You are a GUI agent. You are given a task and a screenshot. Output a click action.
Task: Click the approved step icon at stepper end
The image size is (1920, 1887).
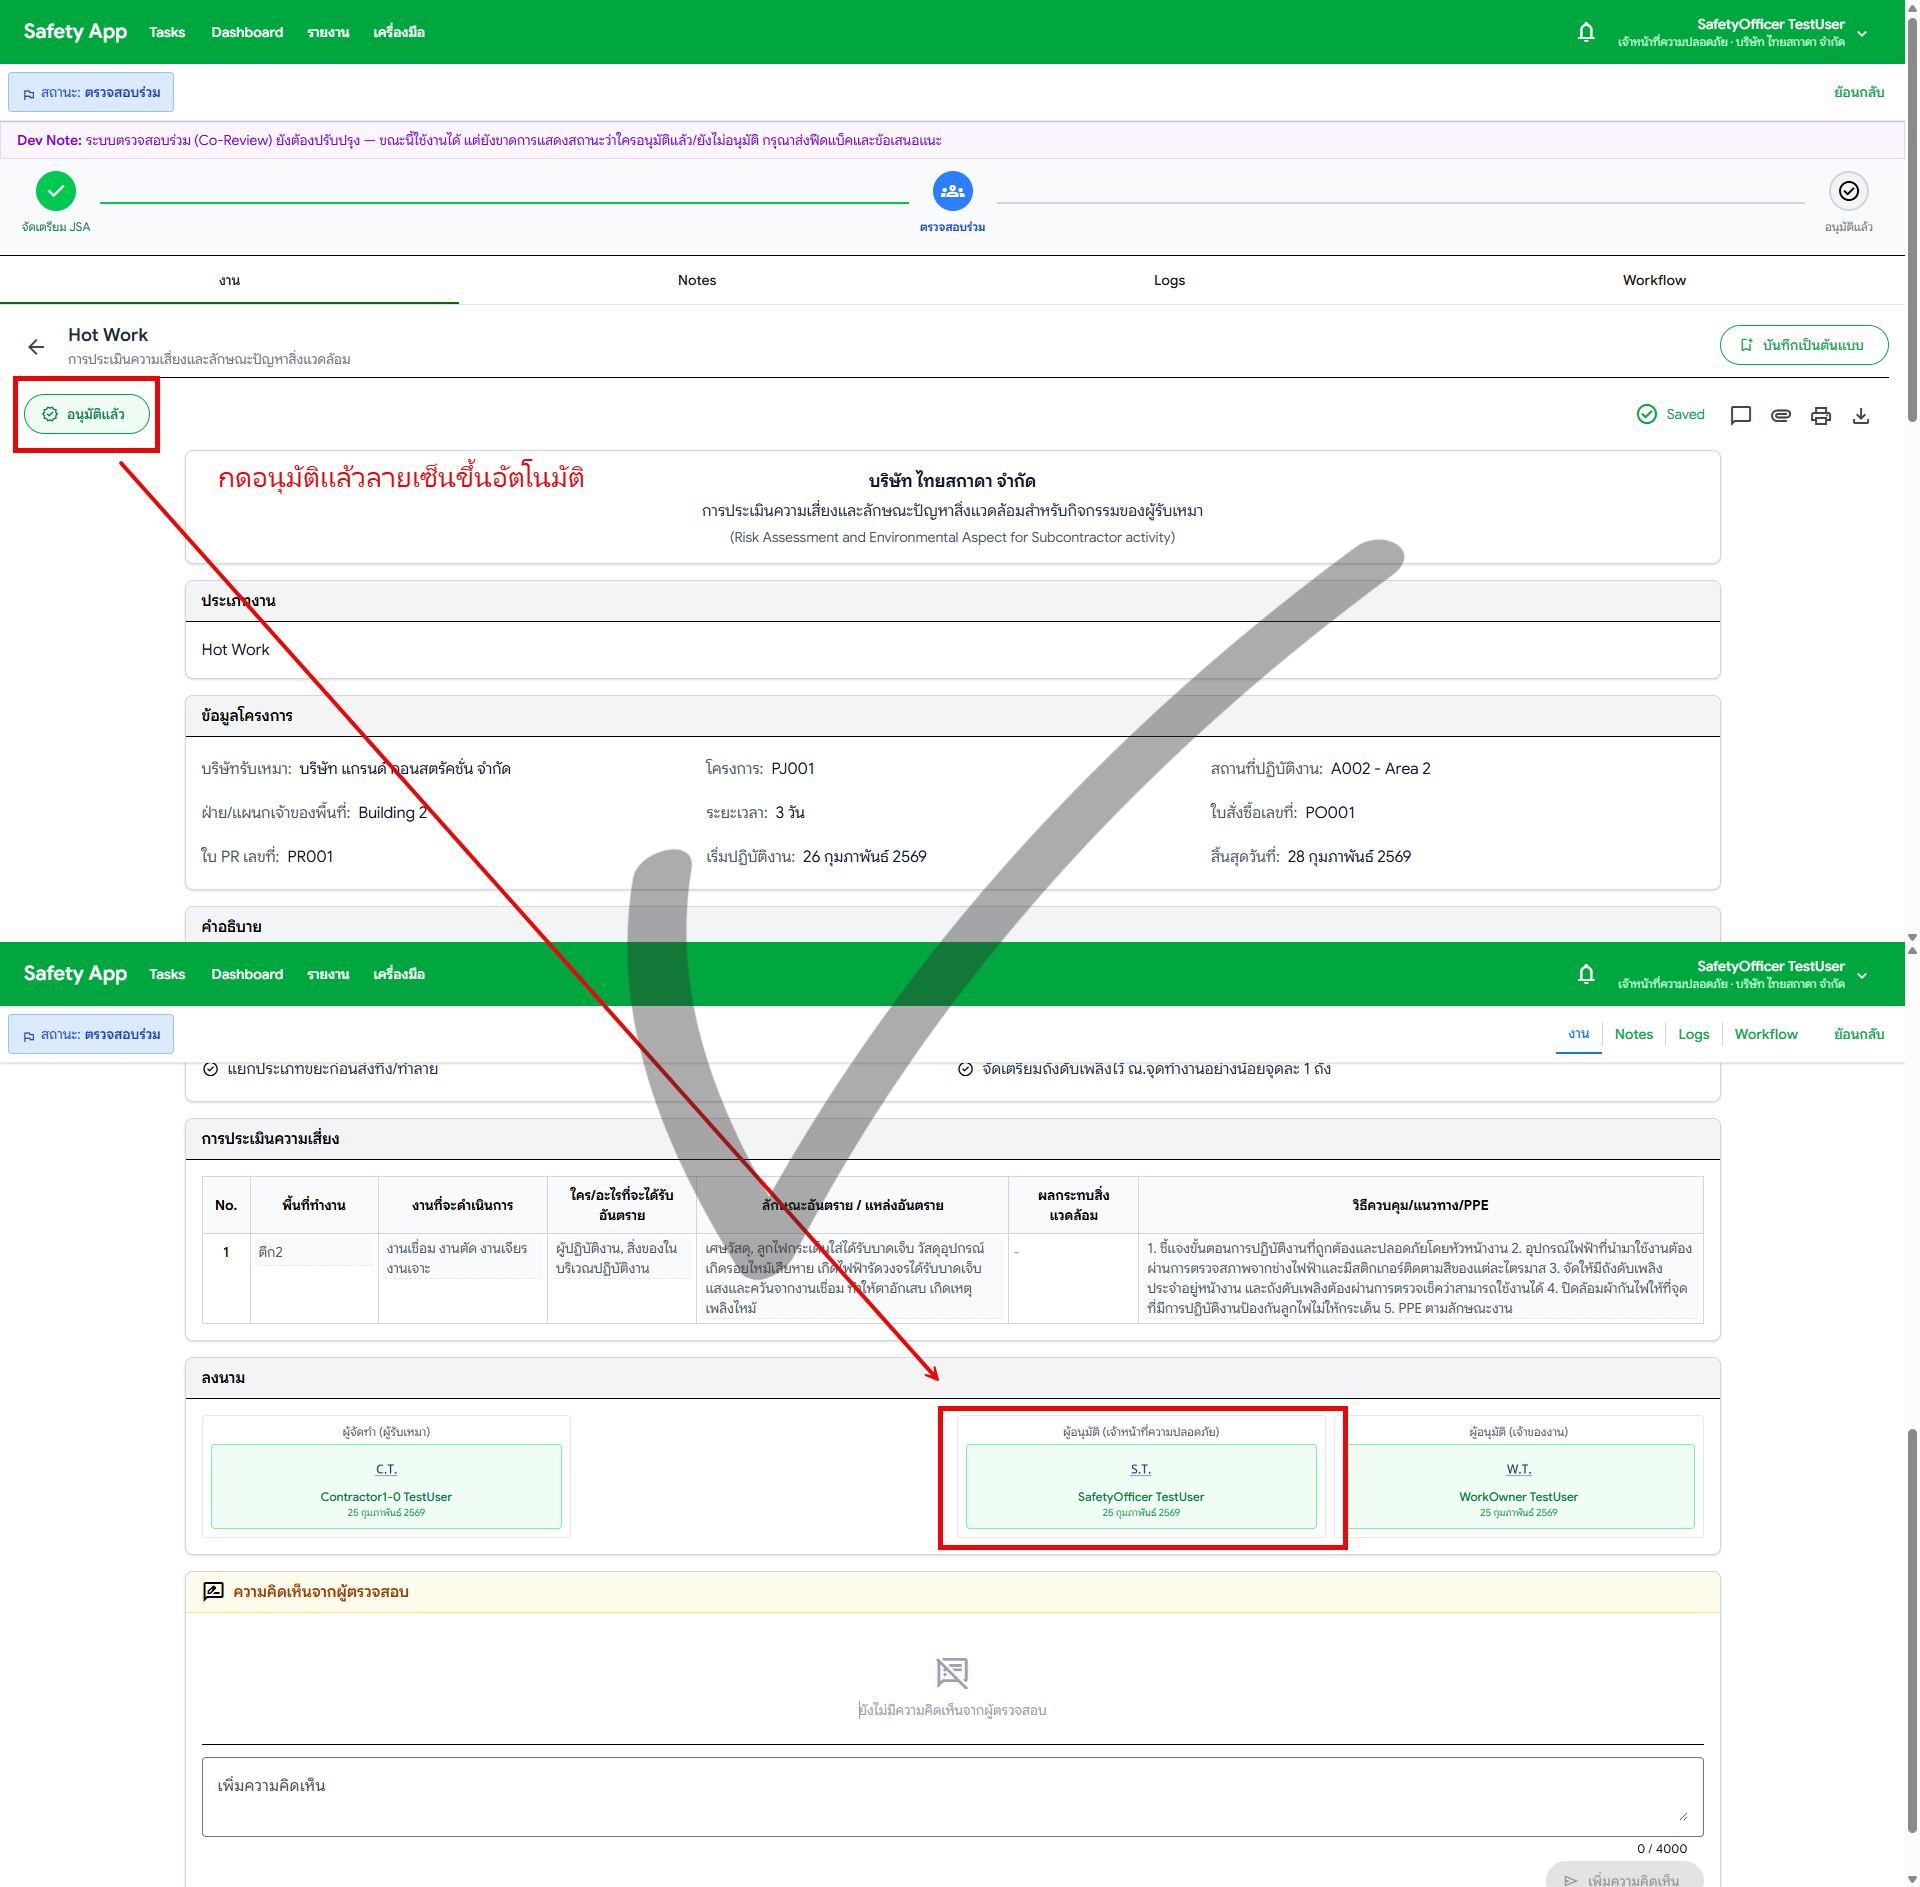pyautogui.click(x=1848, y=191)
